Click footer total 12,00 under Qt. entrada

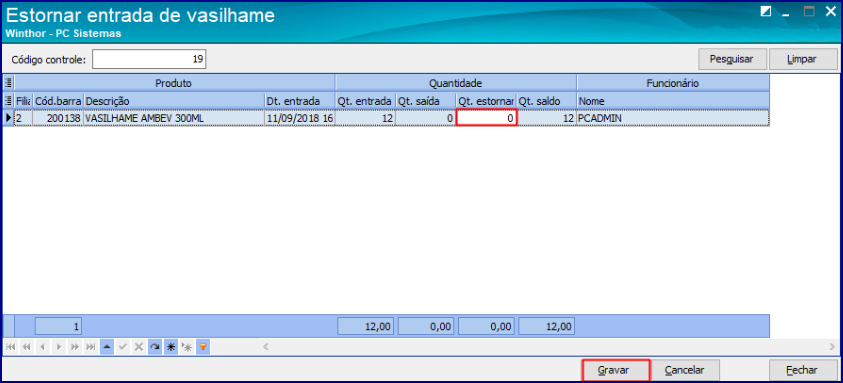point(366,326)
